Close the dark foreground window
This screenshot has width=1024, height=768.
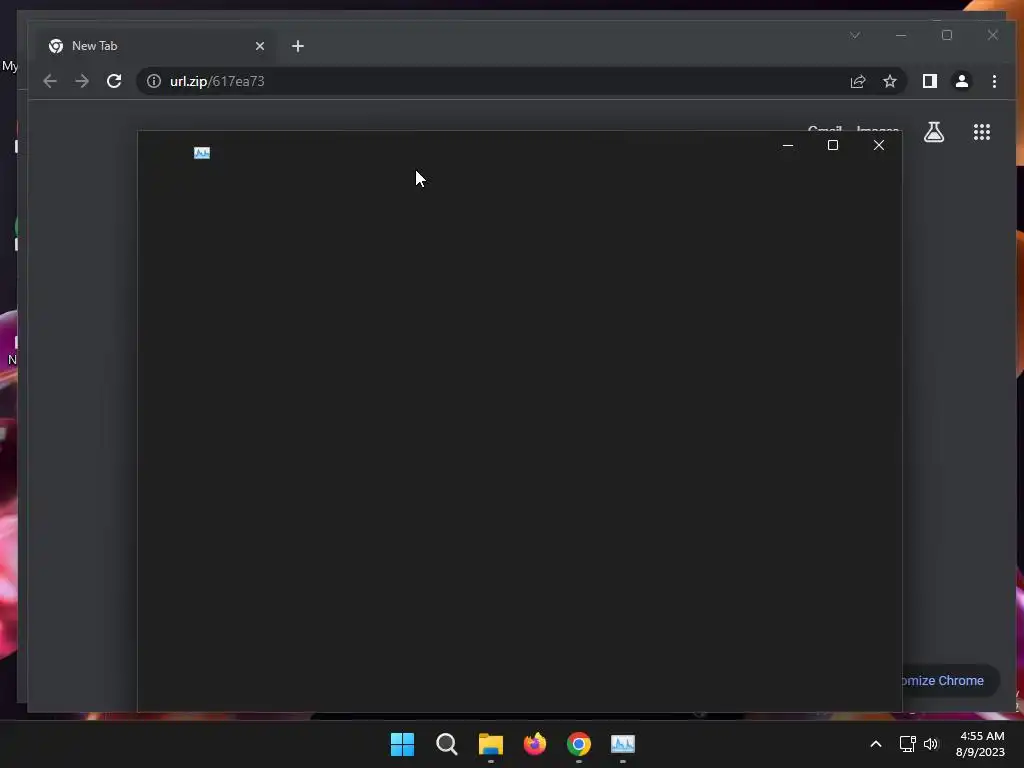pos(878,145)
